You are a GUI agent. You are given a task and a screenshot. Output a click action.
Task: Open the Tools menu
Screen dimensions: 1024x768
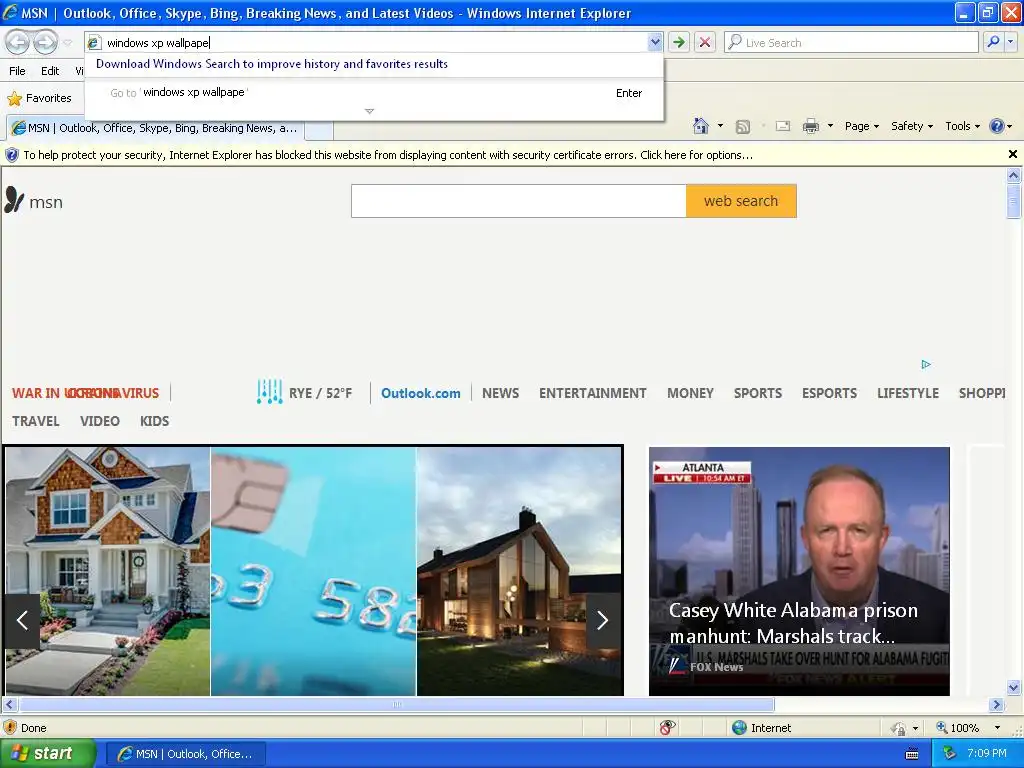[x=963, y=126]
